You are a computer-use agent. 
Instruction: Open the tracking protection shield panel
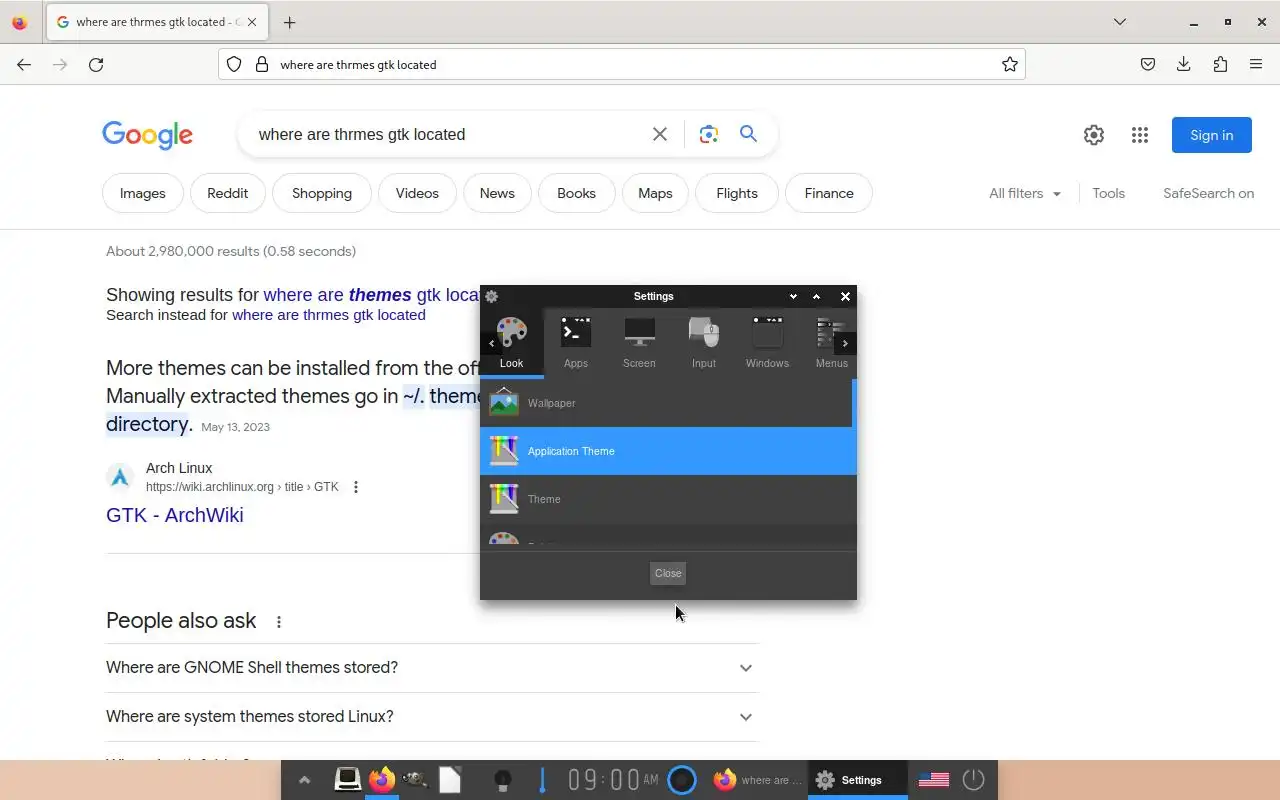point(234,64)
